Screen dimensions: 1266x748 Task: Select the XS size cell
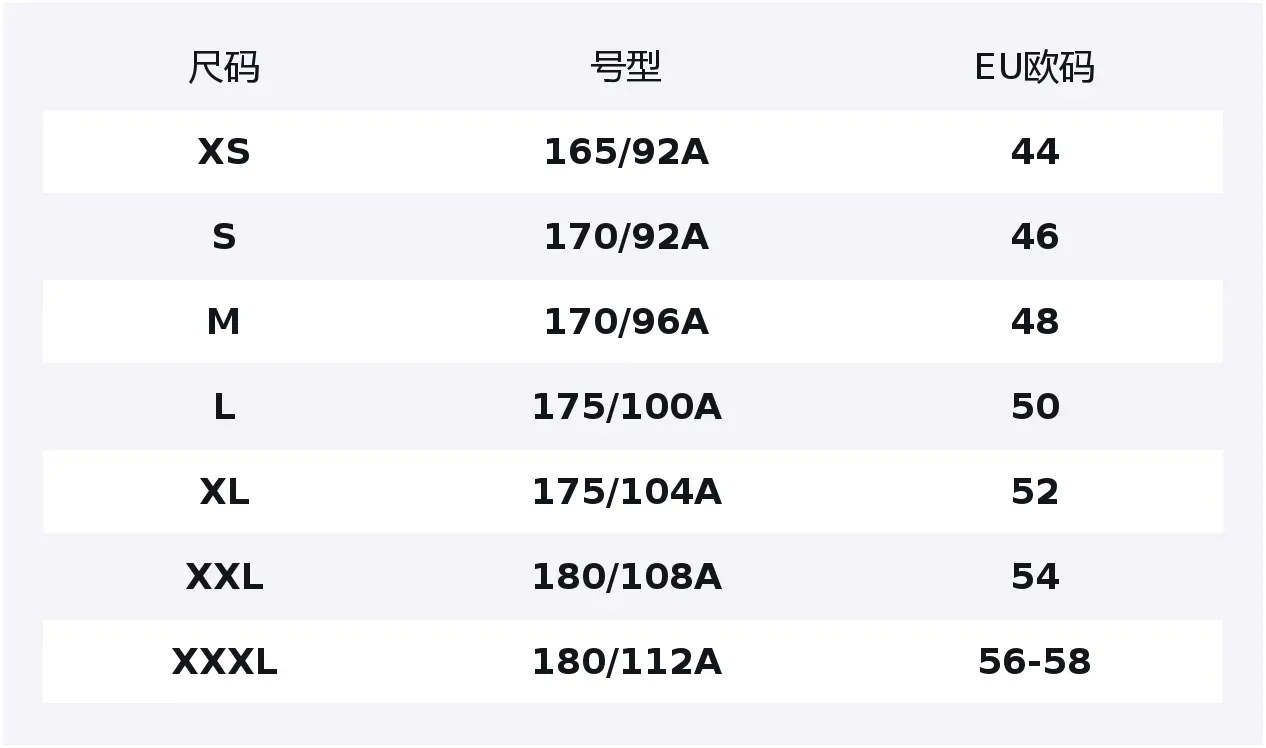[x=224, y=152]
